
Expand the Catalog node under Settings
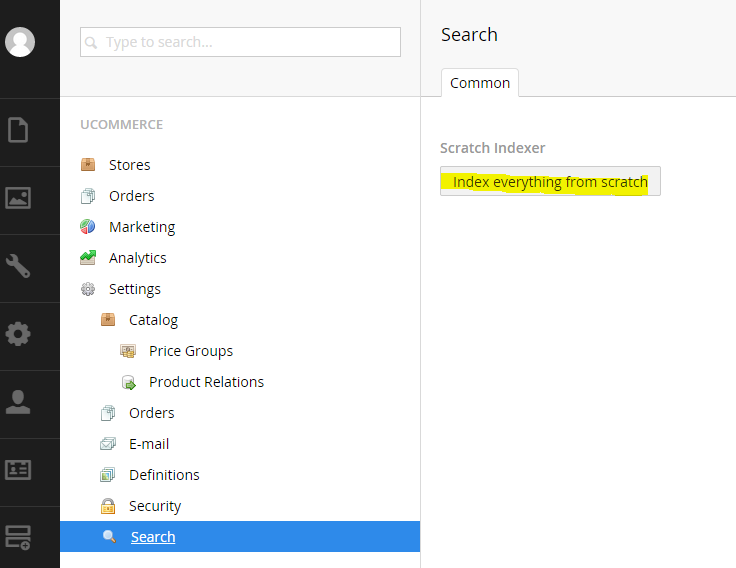(x=153, y=320)
